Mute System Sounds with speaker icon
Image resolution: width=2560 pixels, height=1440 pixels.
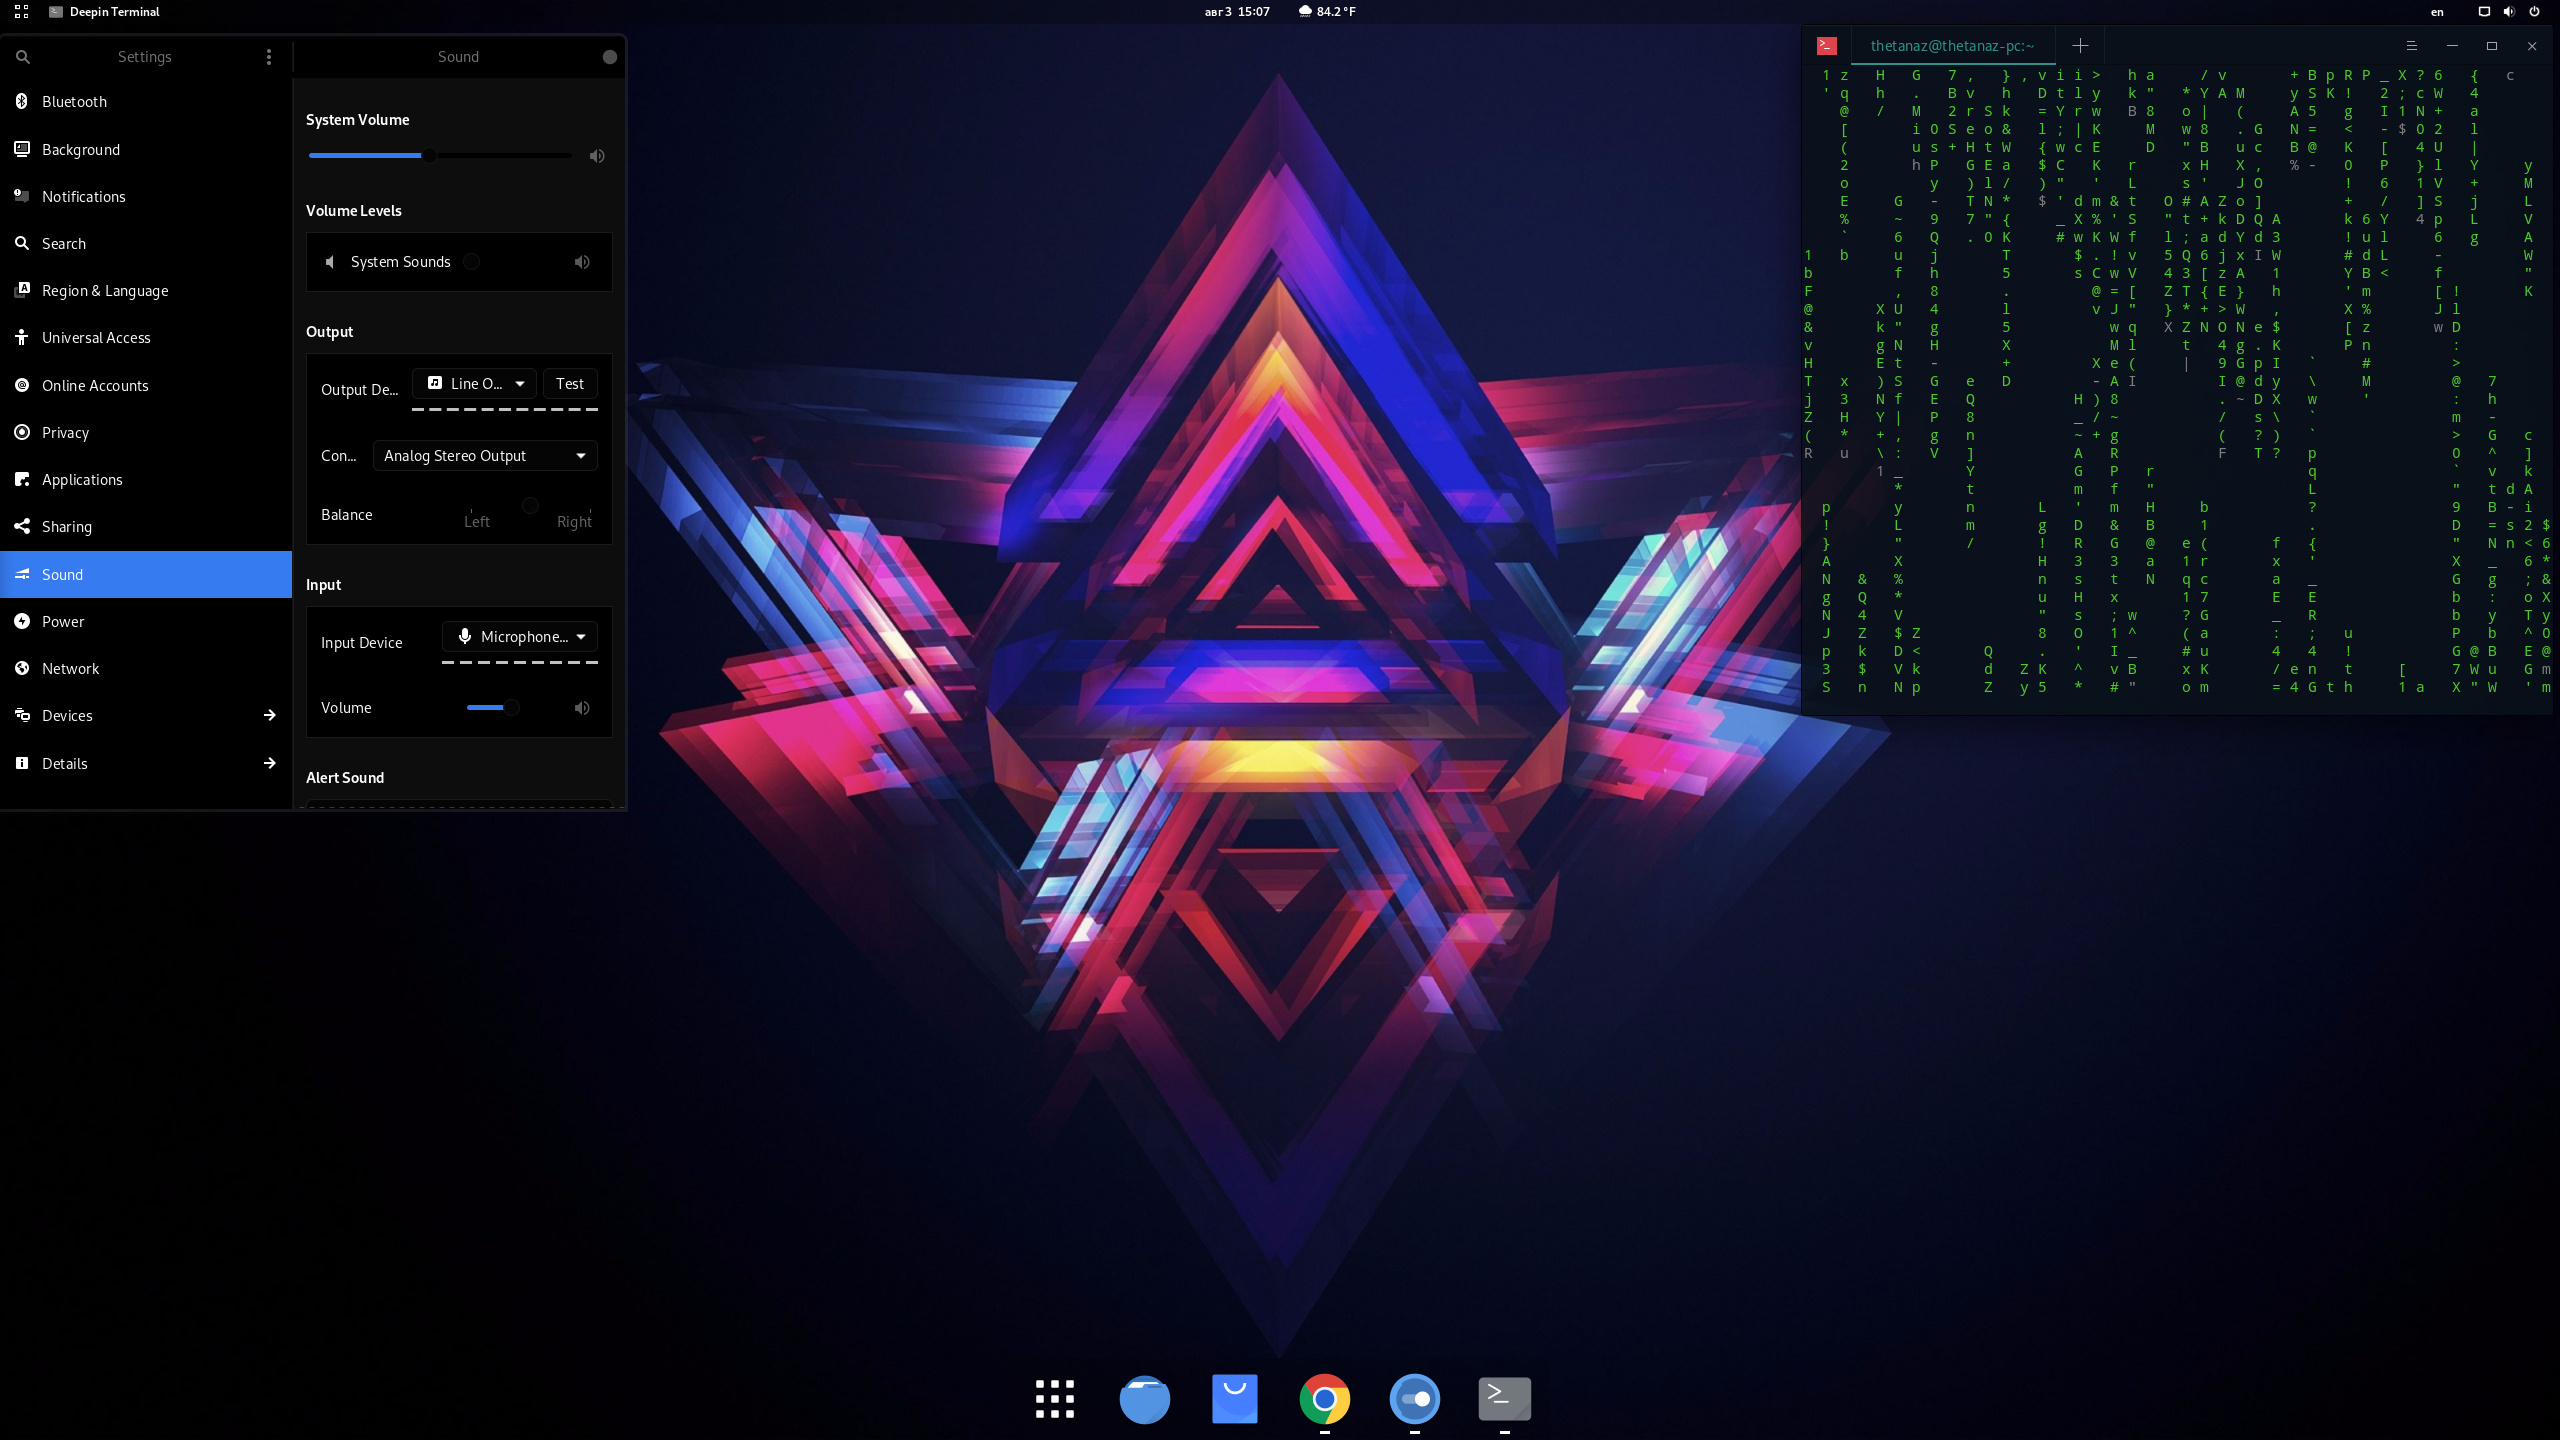[582, 262]
